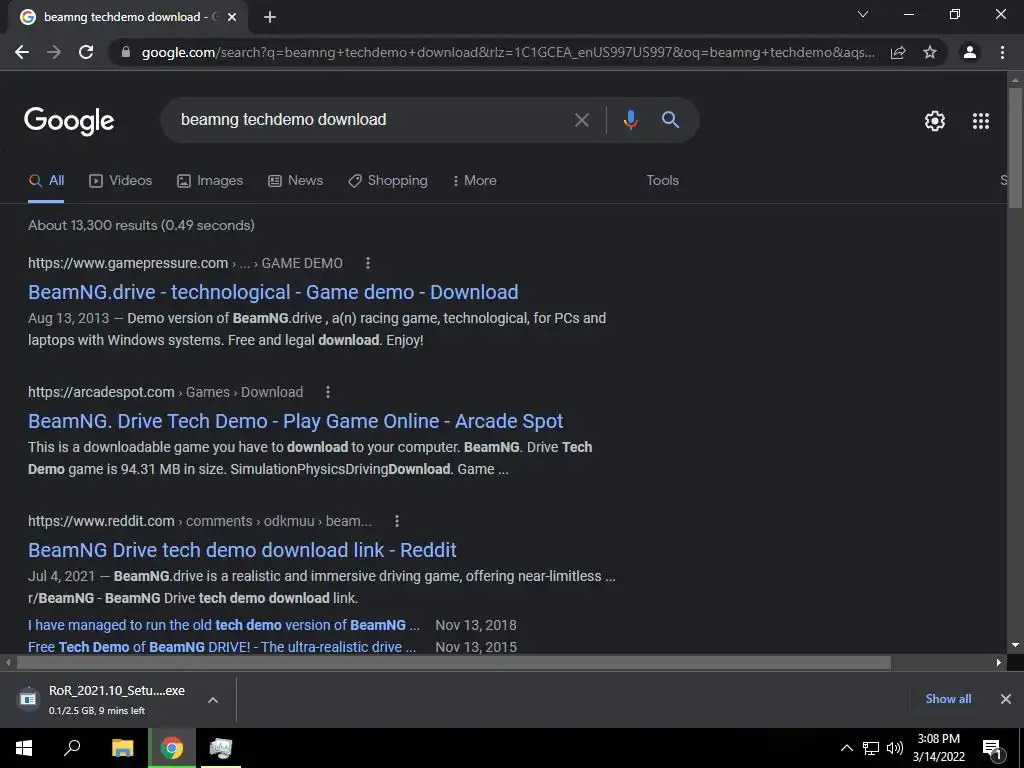Open the Chrome three-dot menu

tap(1002, 52)
